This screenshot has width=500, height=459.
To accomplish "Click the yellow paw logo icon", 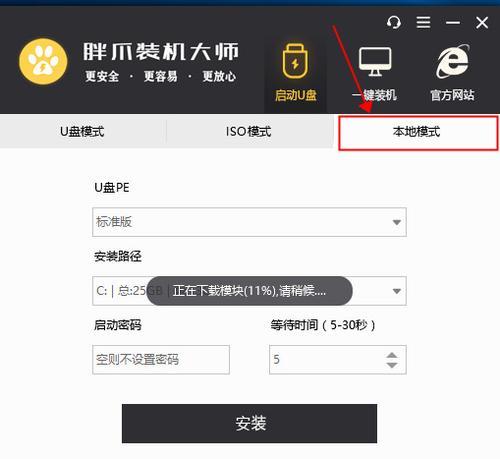I will [43, 61].
